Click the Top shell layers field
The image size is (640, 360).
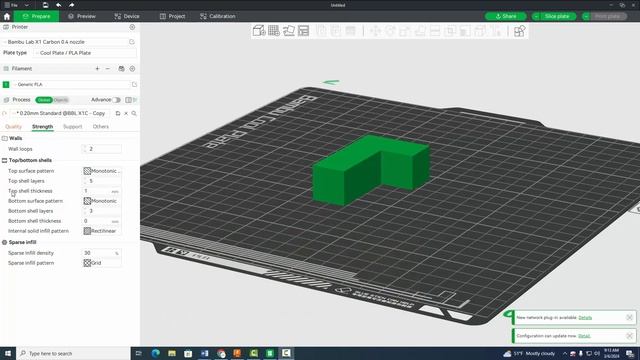[102, 181]
